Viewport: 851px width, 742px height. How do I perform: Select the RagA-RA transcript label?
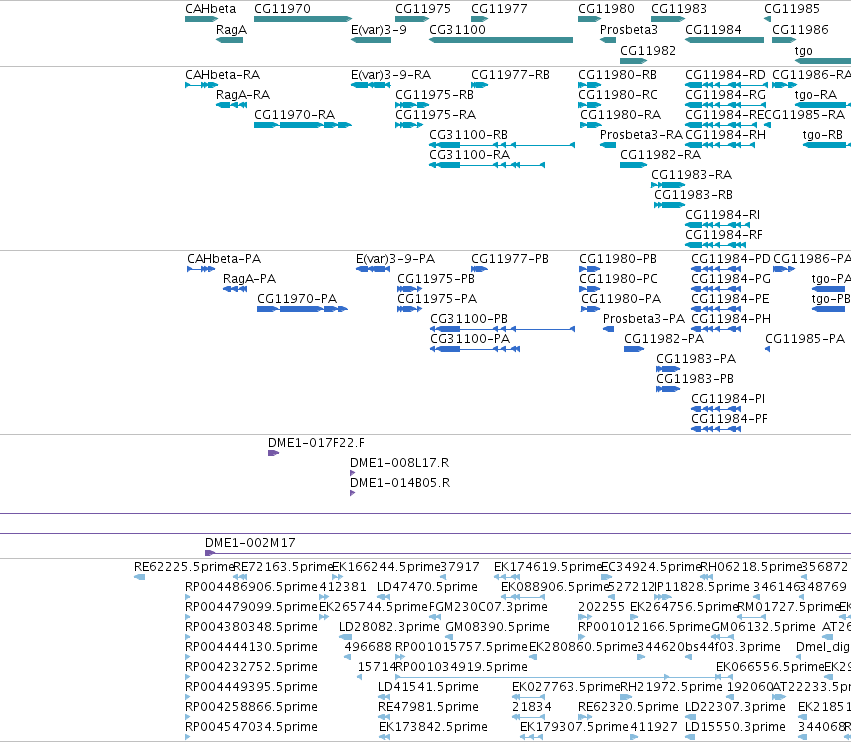click(243, 94)
